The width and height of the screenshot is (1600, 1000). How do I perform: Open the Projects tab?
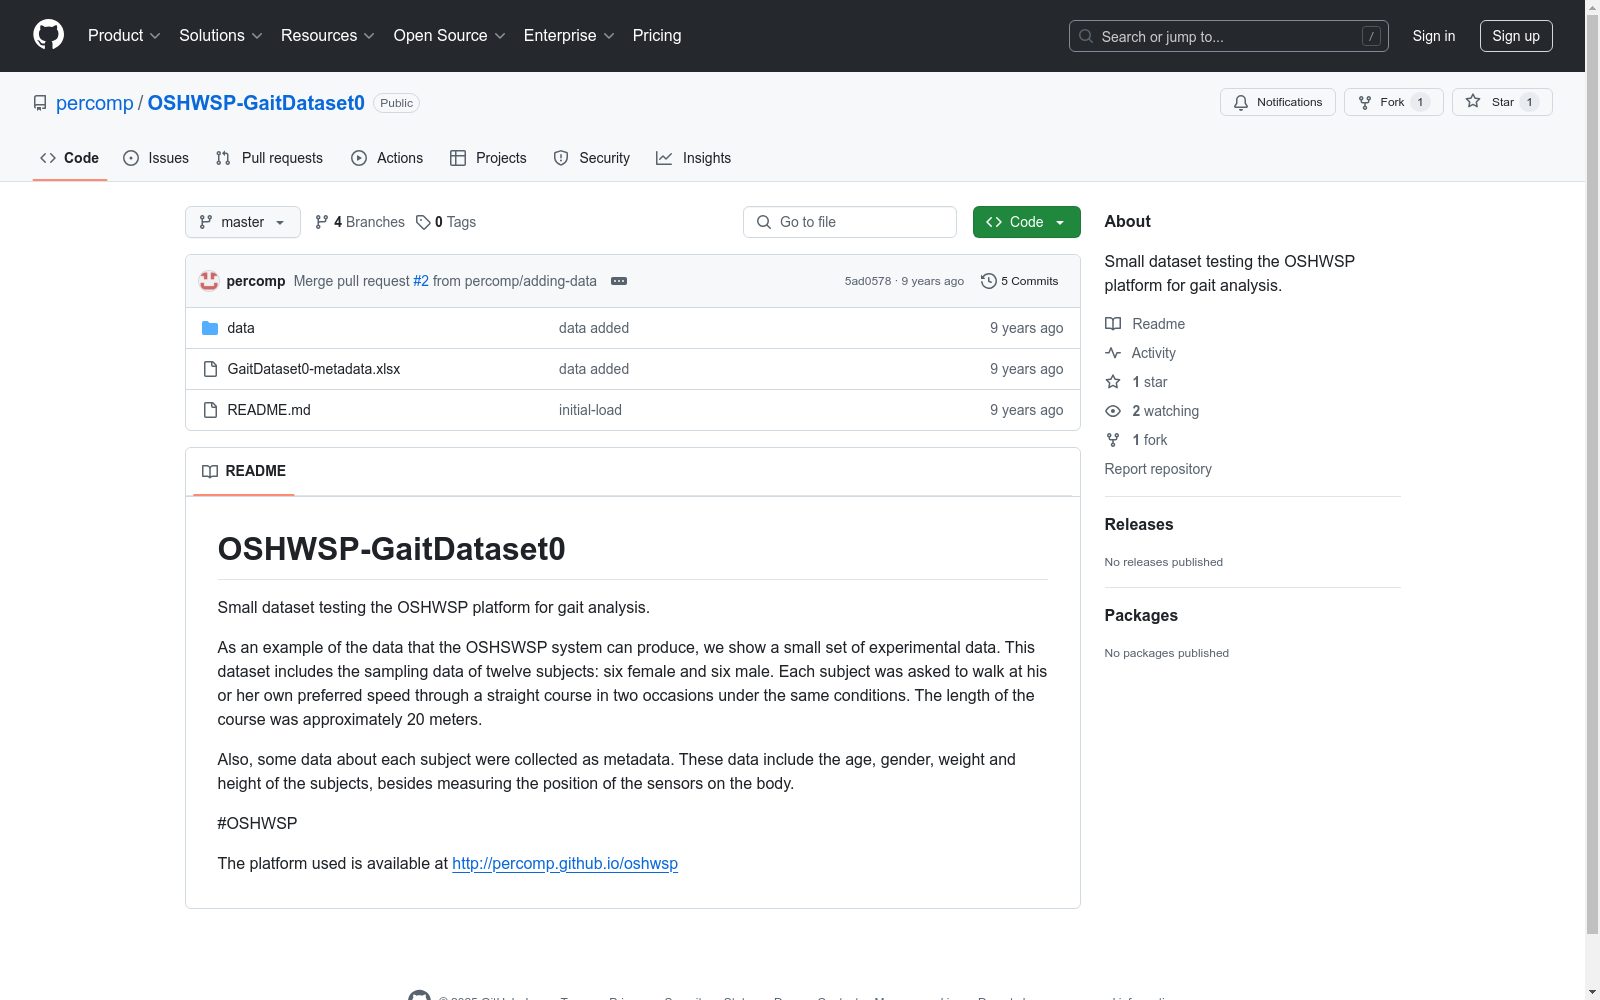pos(488,158)
